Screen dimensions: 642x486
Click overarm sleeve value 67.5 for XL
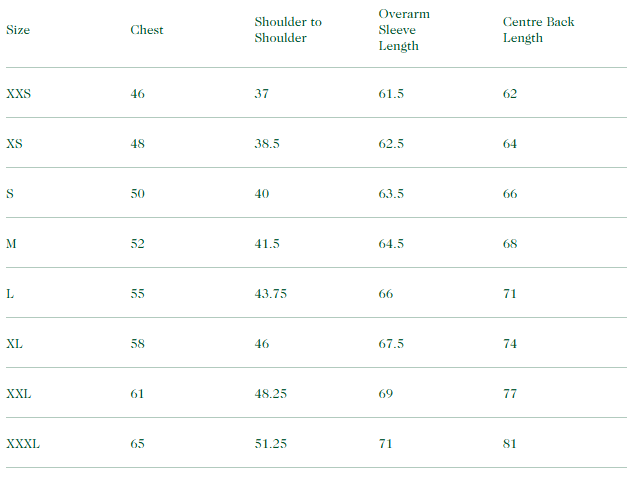point(391,344)
